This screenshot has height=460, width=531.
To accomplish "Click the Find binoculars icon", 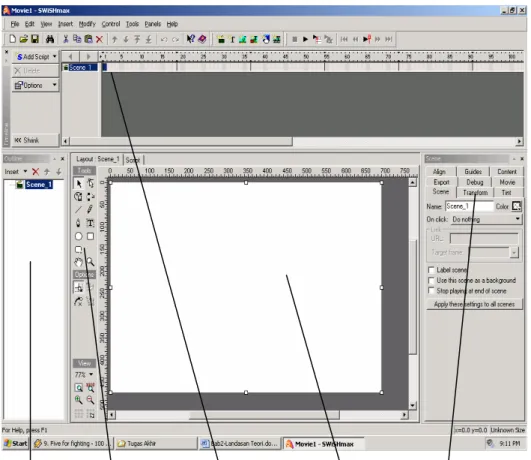I will point(50,39).
